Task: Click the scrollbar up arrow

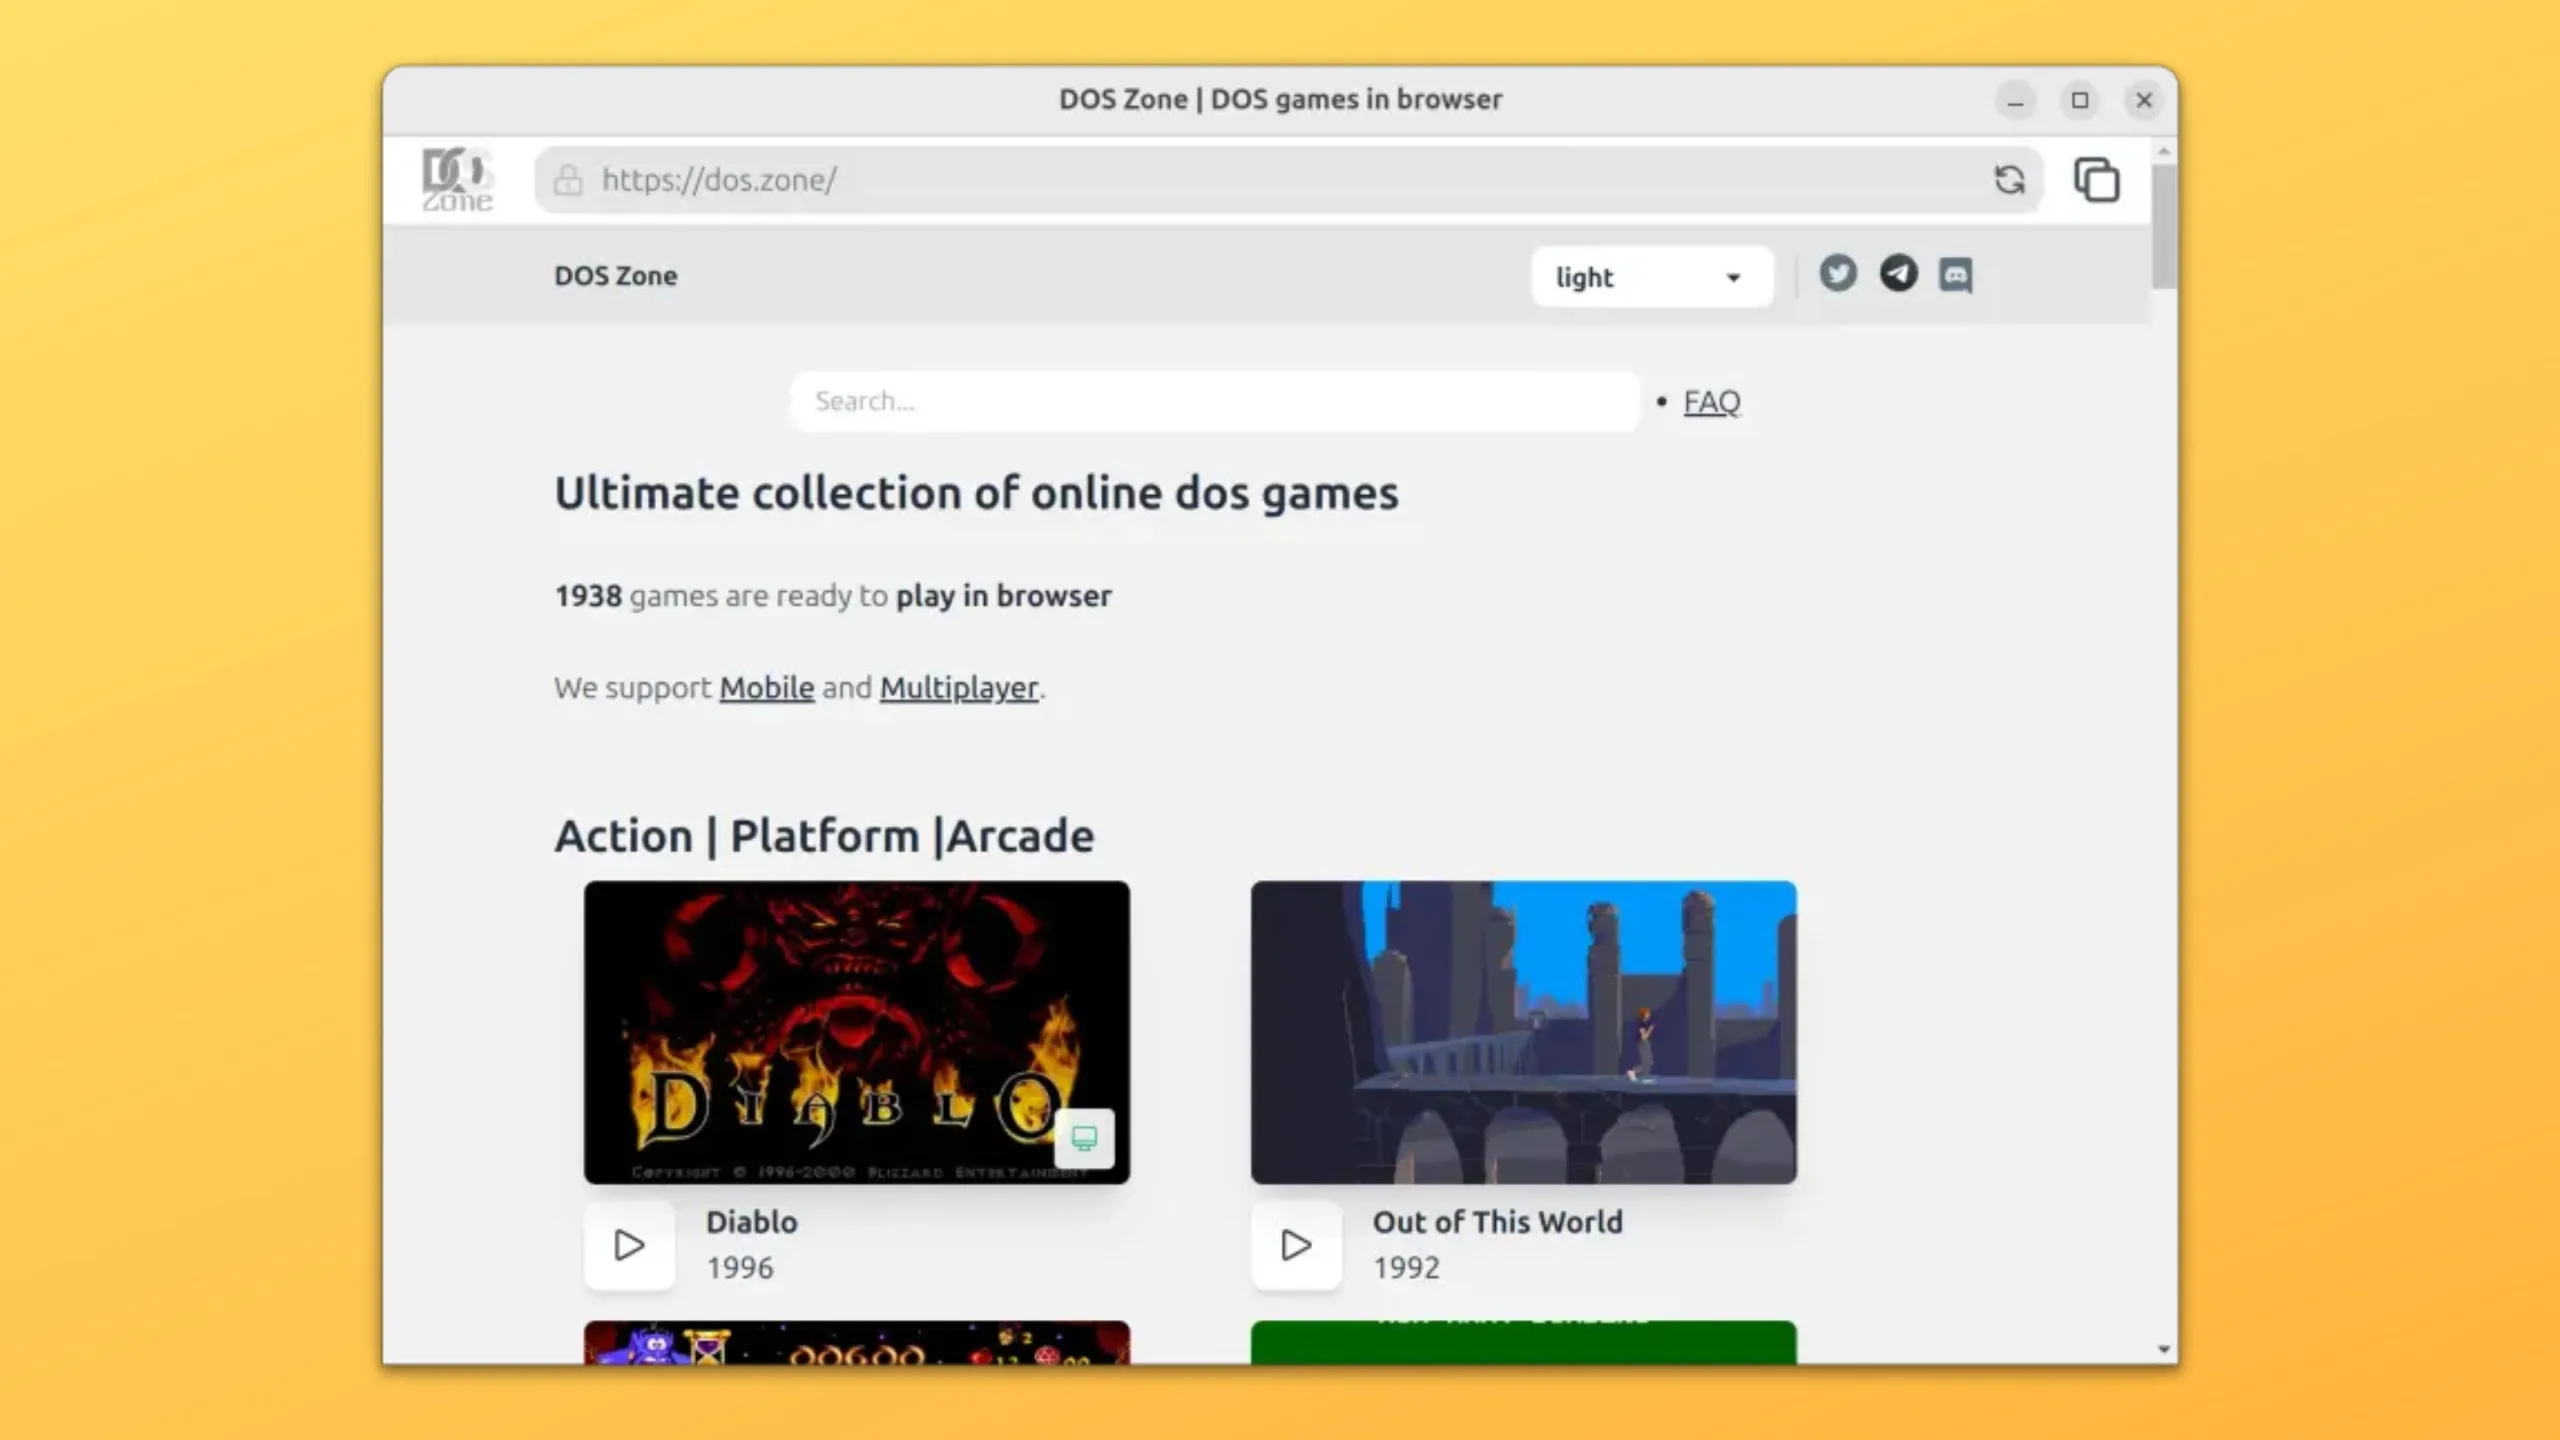Action: (x=2164, y=151)
